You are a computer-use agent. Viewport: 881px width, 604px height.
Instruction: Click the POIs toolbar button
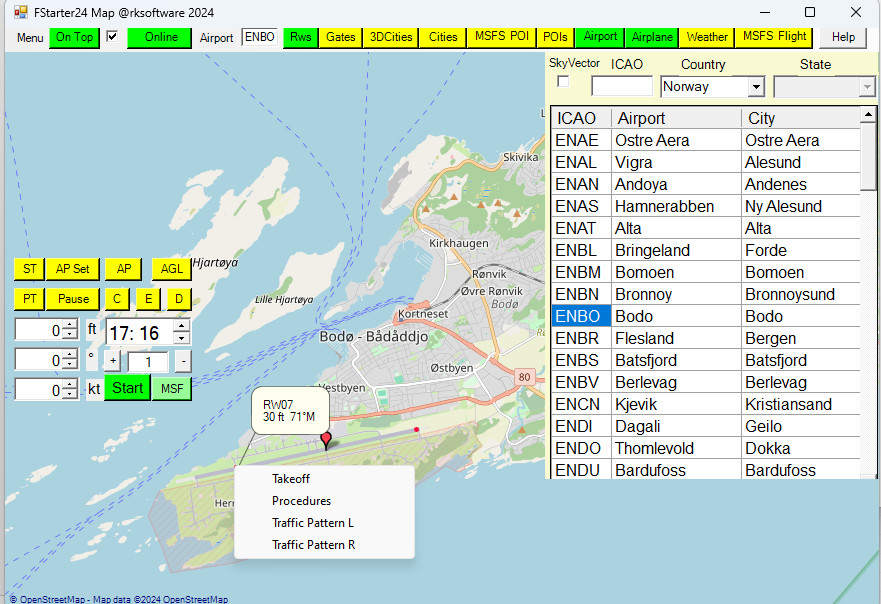tap(554, 37)
